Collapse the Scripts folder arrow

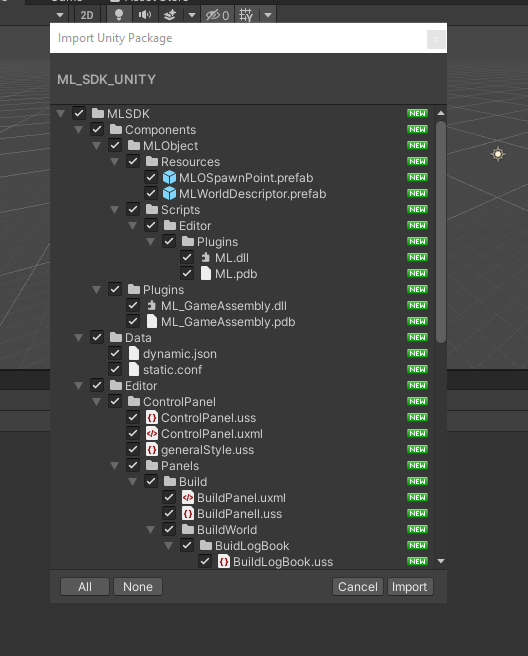114,210
